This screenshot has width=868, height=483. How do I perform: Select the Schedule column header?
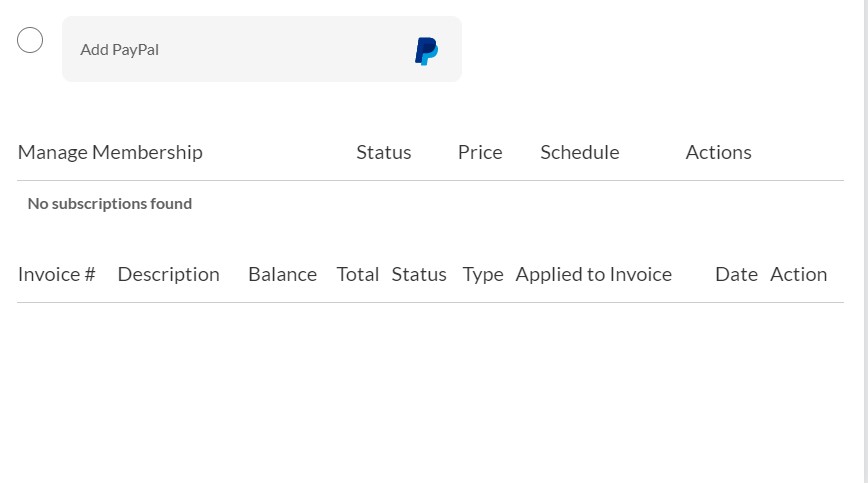(x=579, y=152)
